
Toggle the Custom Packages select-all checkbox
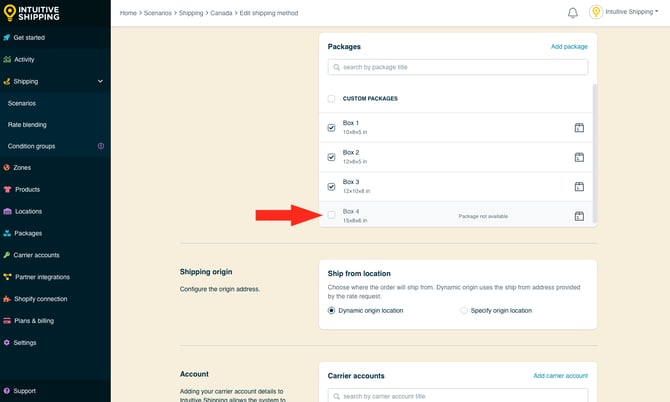click(x=331, y=99)
